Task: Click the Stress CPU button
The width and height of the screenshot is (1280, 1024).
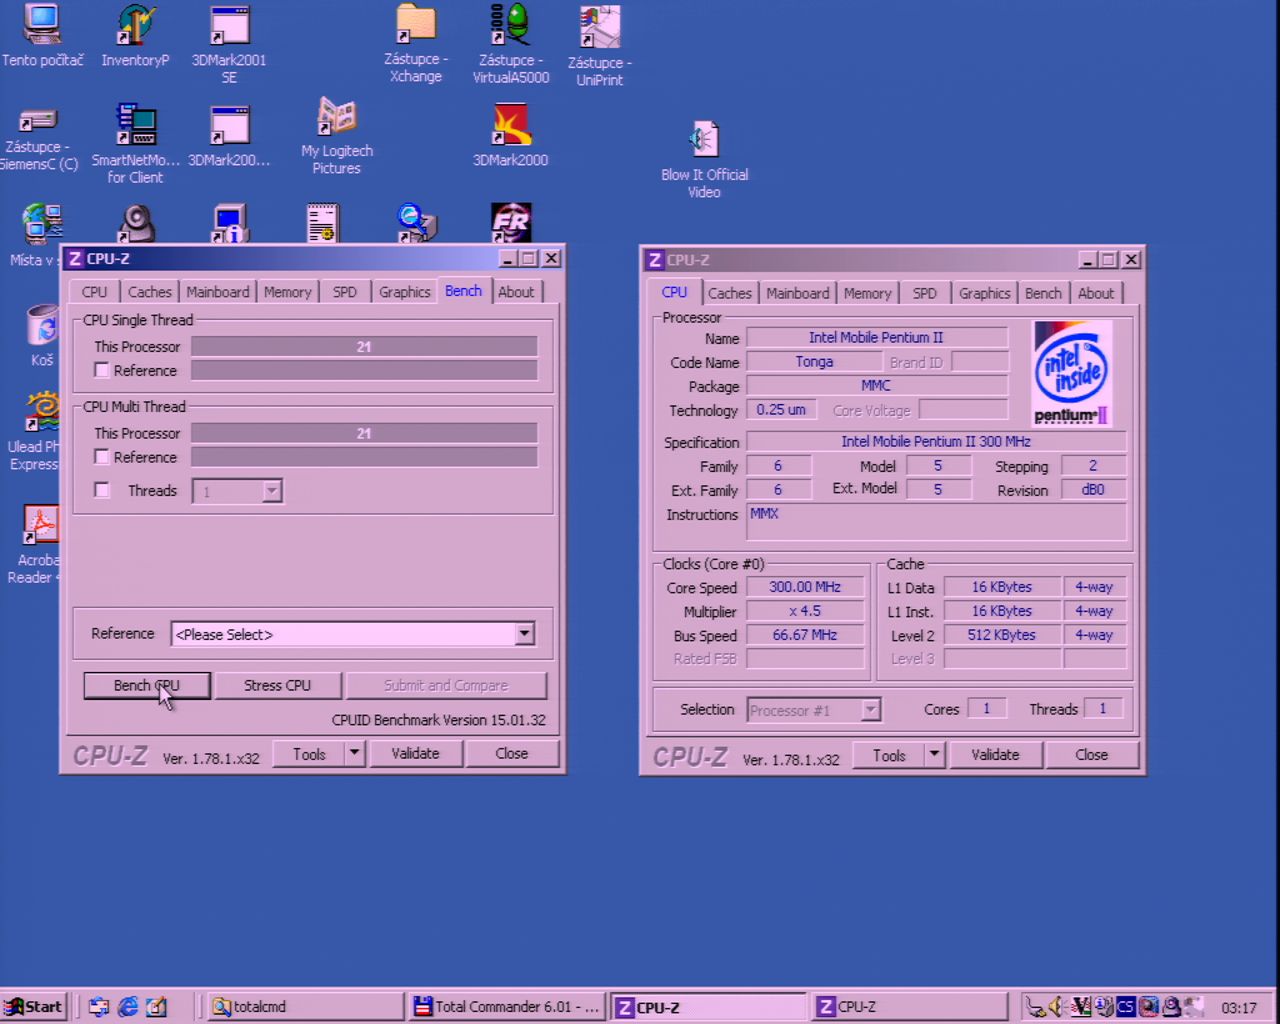Action: pos(277,686)
